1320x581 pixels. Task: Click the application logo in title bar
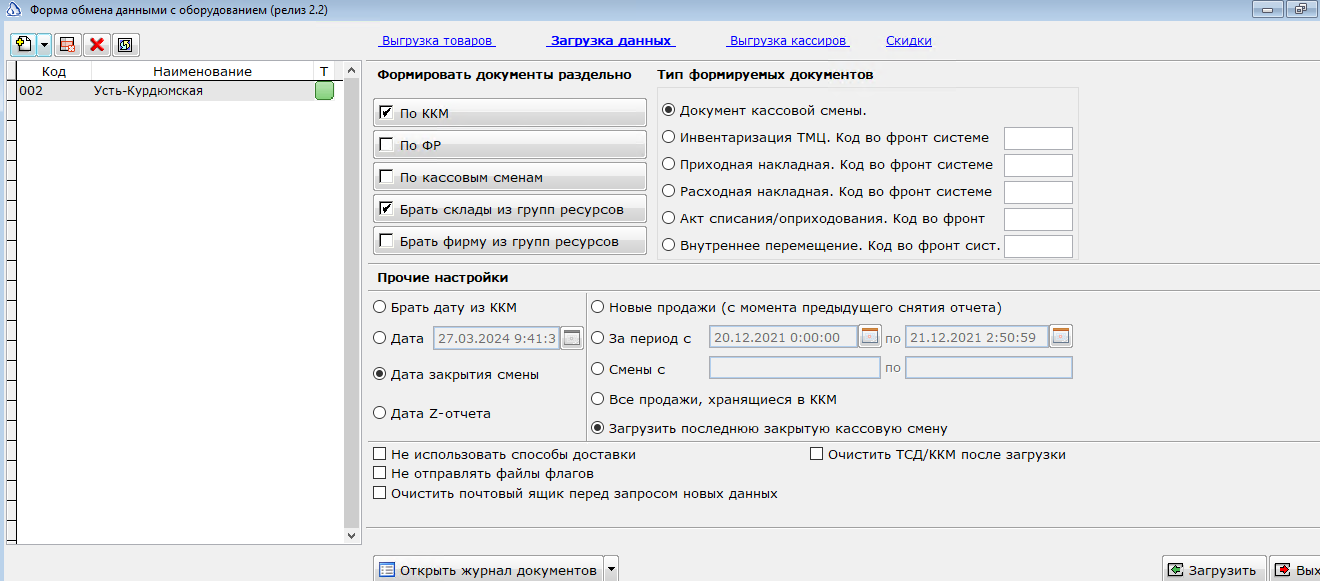[12, 9]
